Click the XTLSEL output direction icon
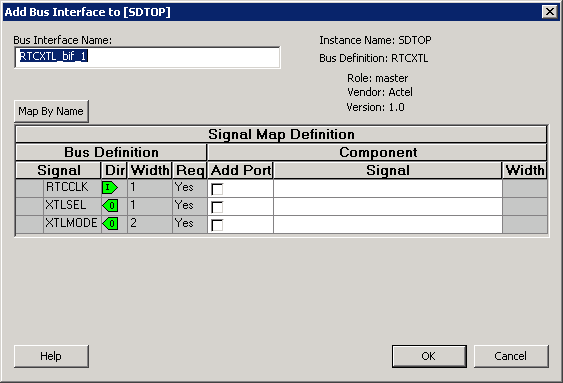 [110, 205]
